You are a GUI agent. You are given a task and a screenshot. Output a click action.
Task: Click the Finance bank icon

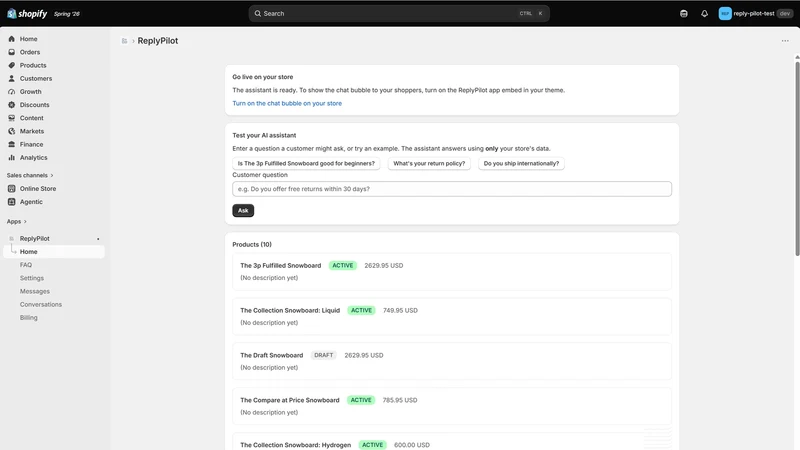[x=12, y=144]
